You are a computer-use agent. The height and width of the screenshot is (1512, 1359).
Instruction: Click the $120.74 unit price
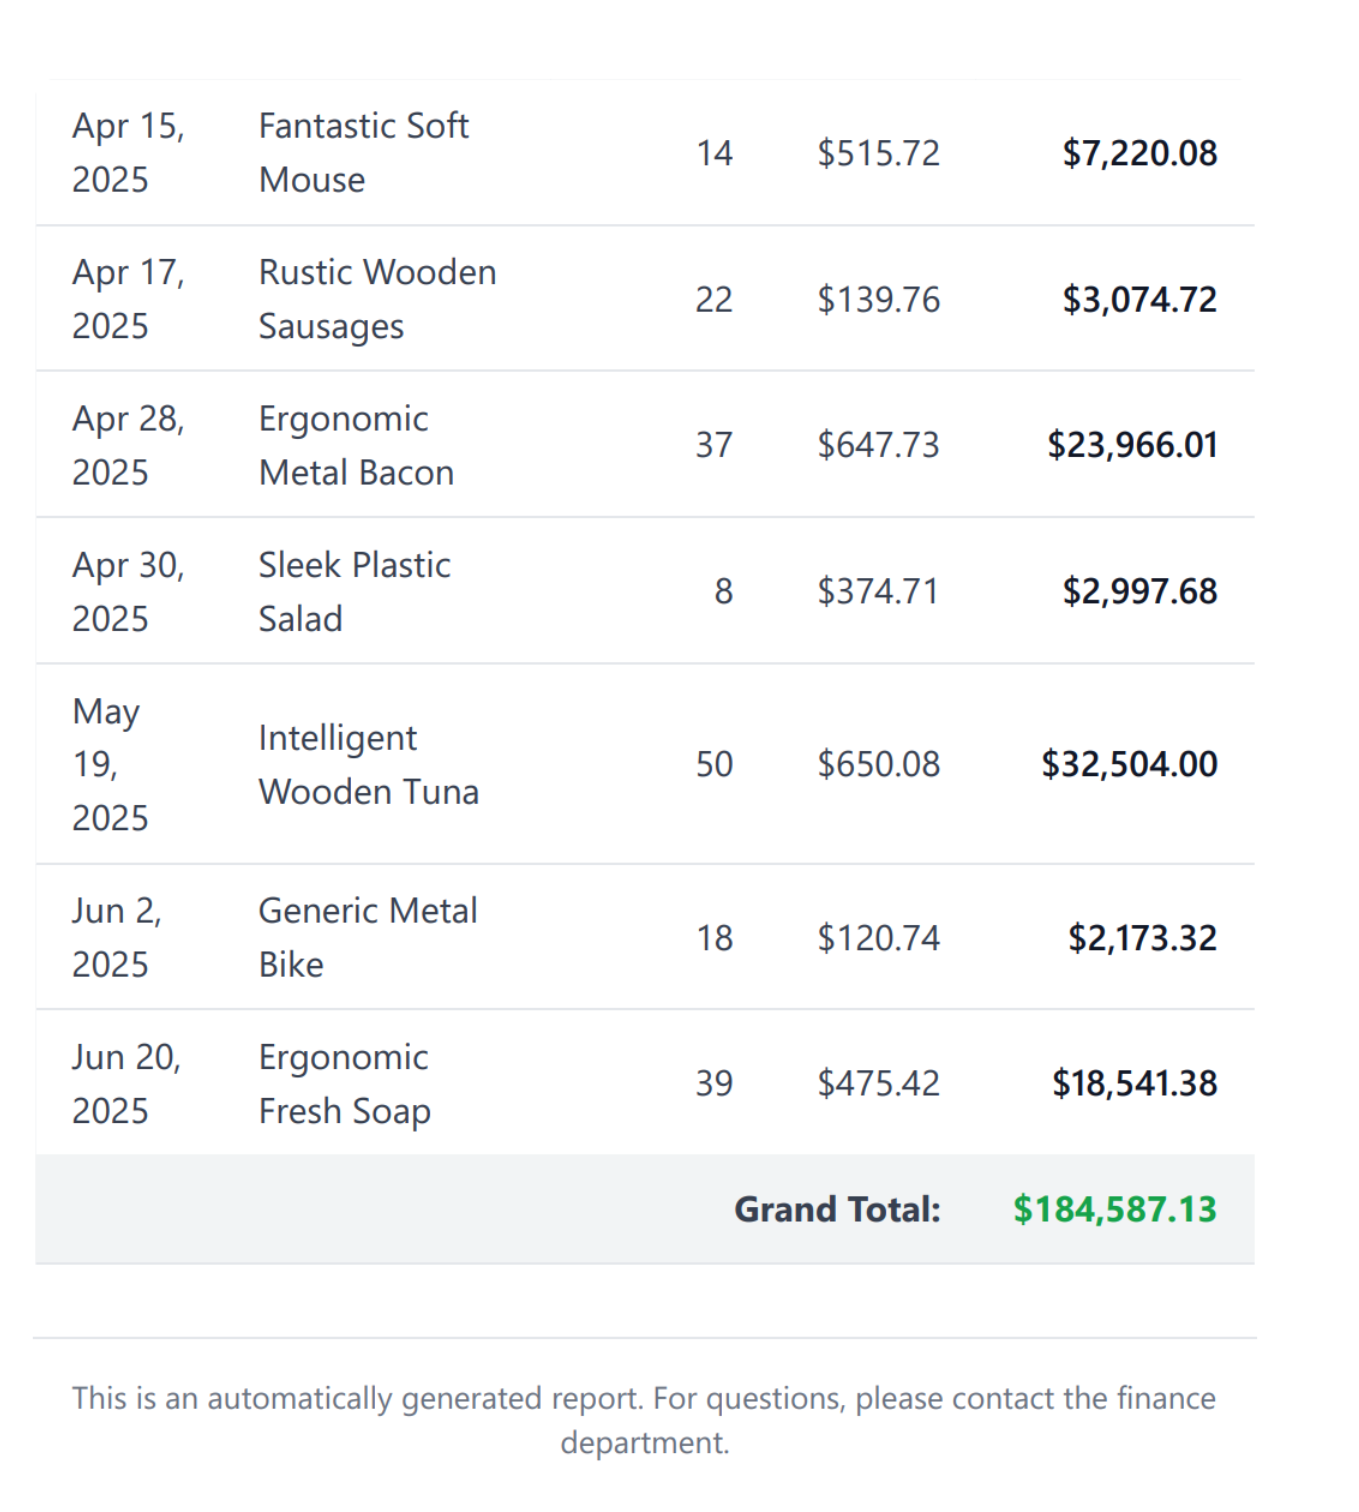pos(879,938)
